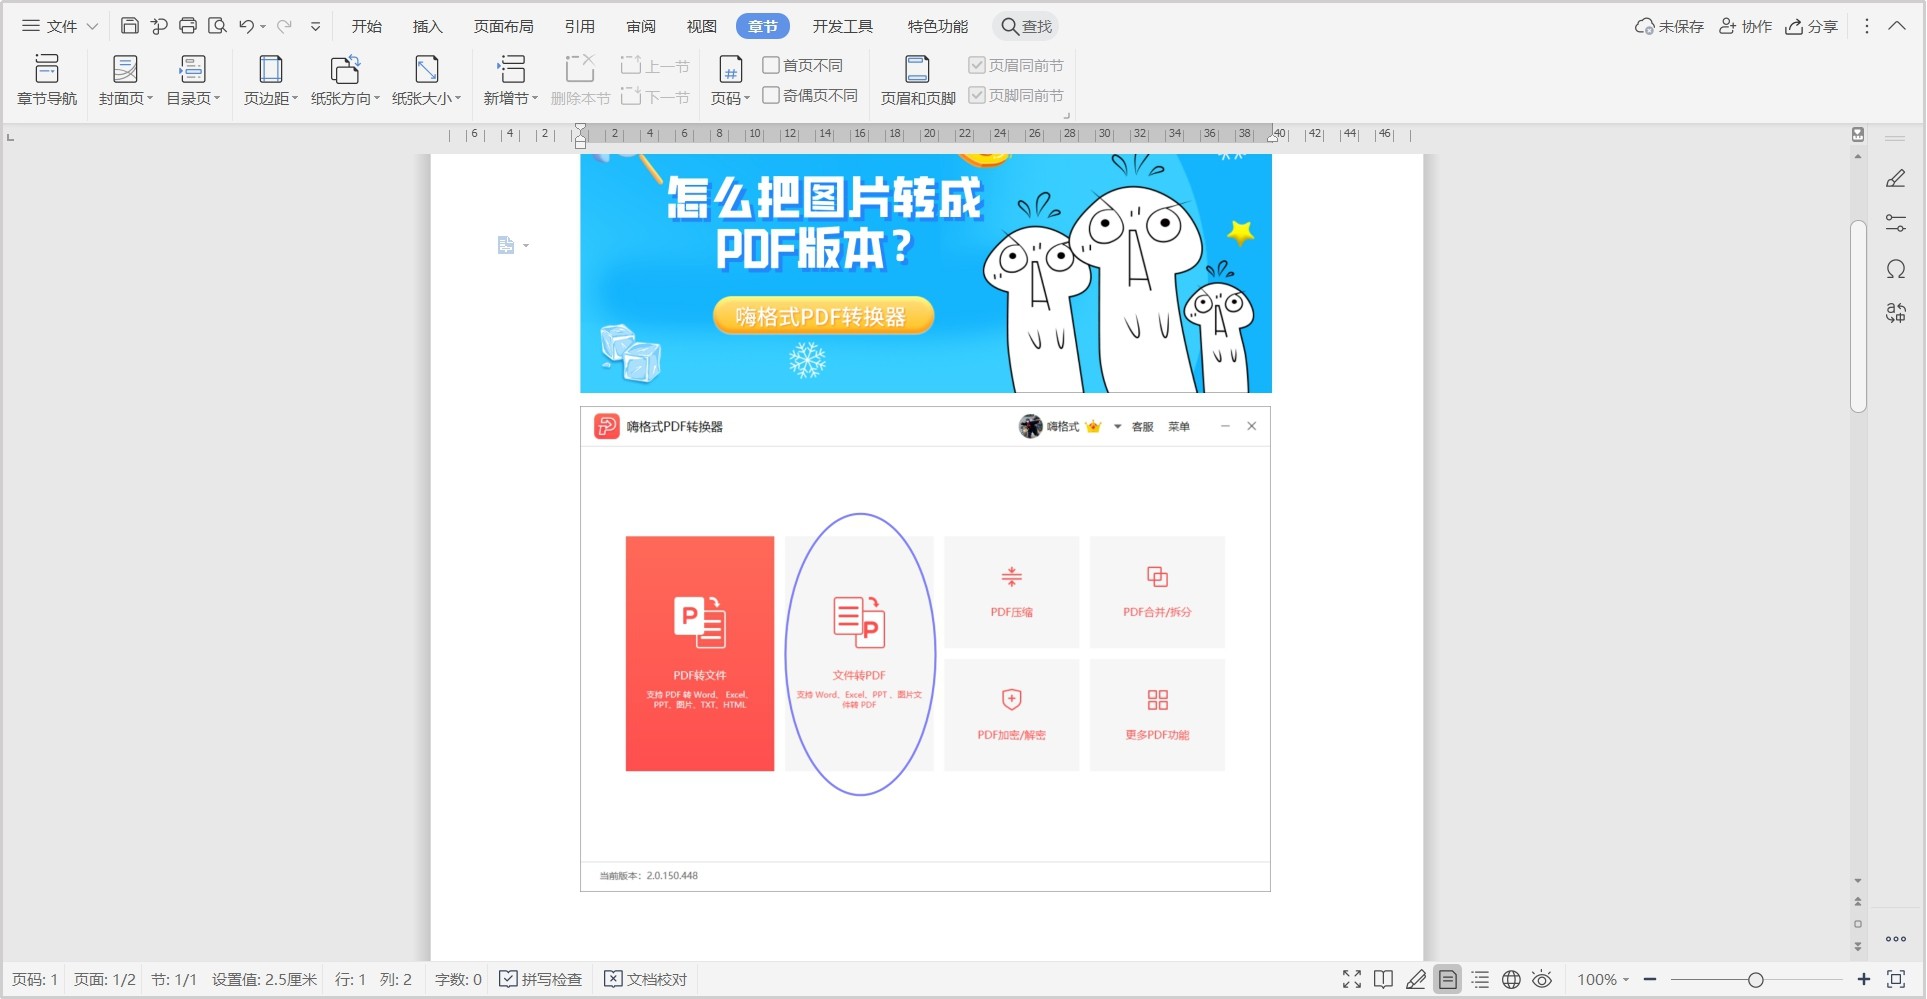Open the 开发工具 tab
The image size is (1927, 999).
(x=843, y=27)
